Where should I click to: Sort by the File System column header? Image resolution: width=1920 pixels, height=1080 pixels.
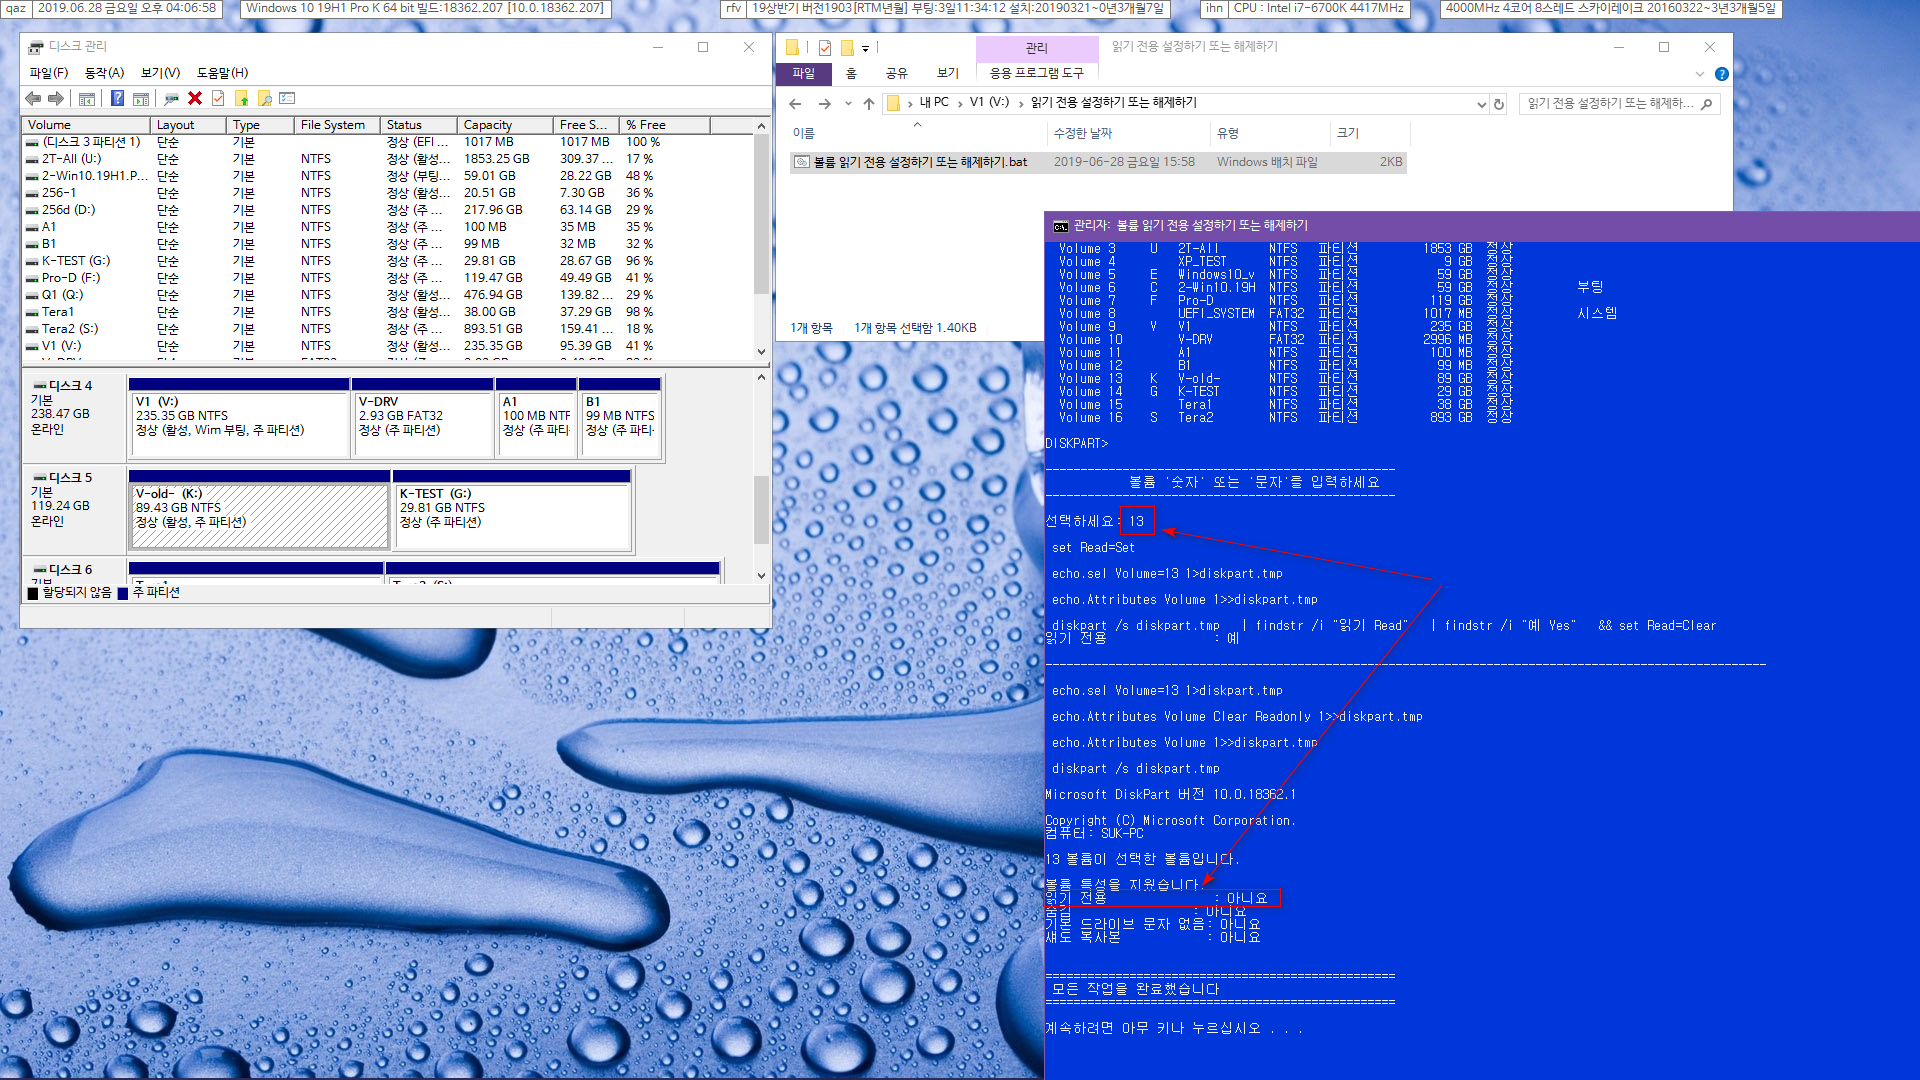coord(337,125)
